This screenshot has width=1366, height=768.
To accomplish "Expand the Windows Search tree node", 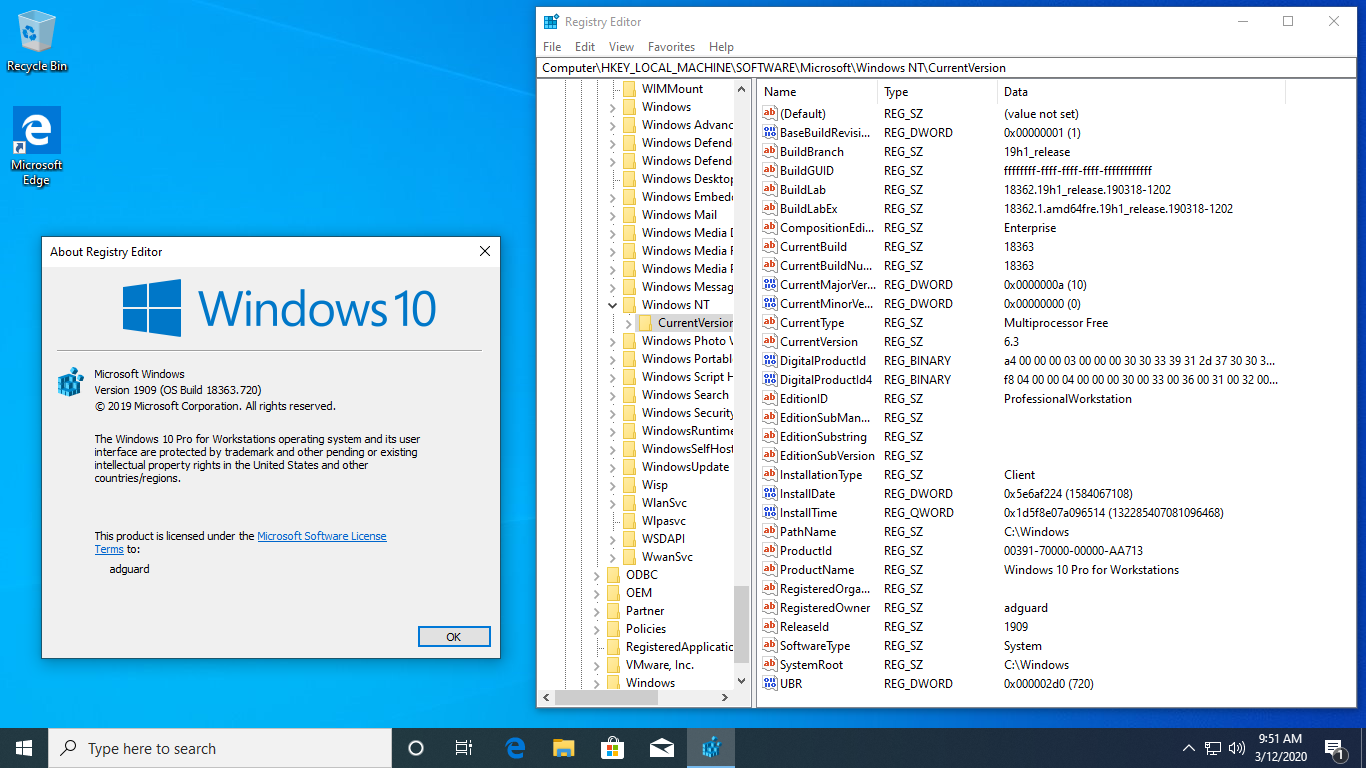I will point(613,394).
